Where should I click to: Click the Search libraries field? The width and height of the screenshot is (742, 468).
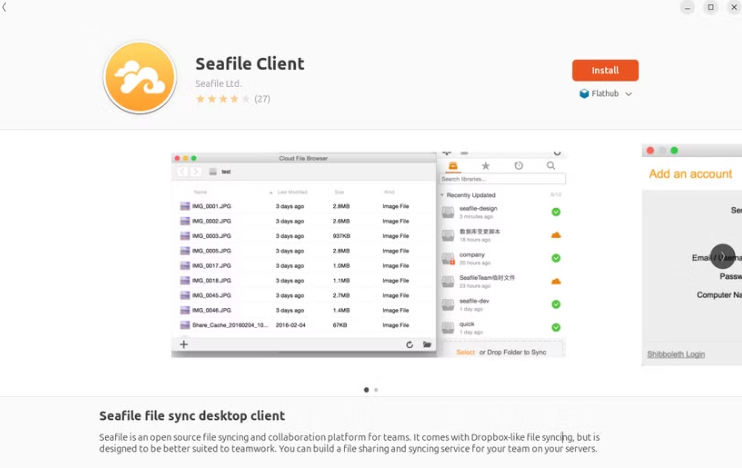[503, 179]
